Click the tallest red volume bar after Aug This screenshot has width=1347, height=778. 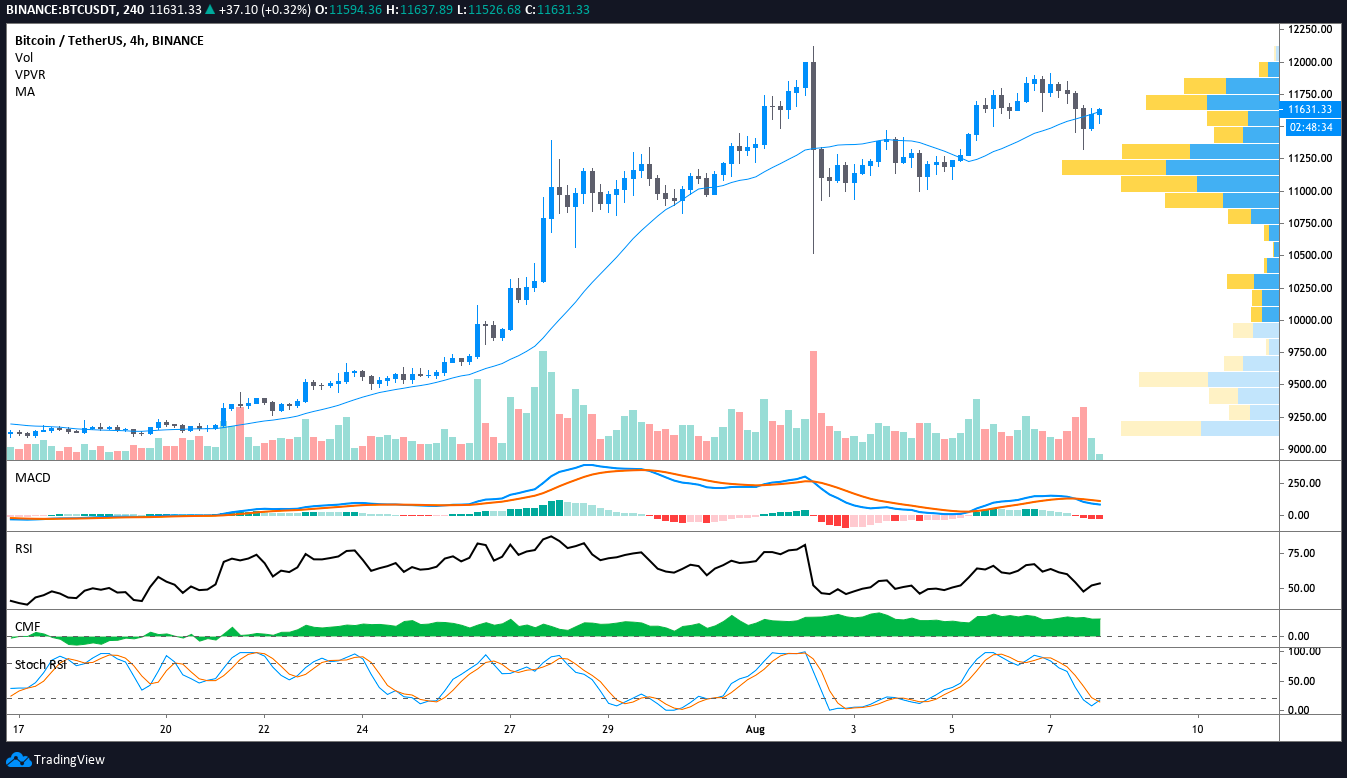[x=813, y=404]
